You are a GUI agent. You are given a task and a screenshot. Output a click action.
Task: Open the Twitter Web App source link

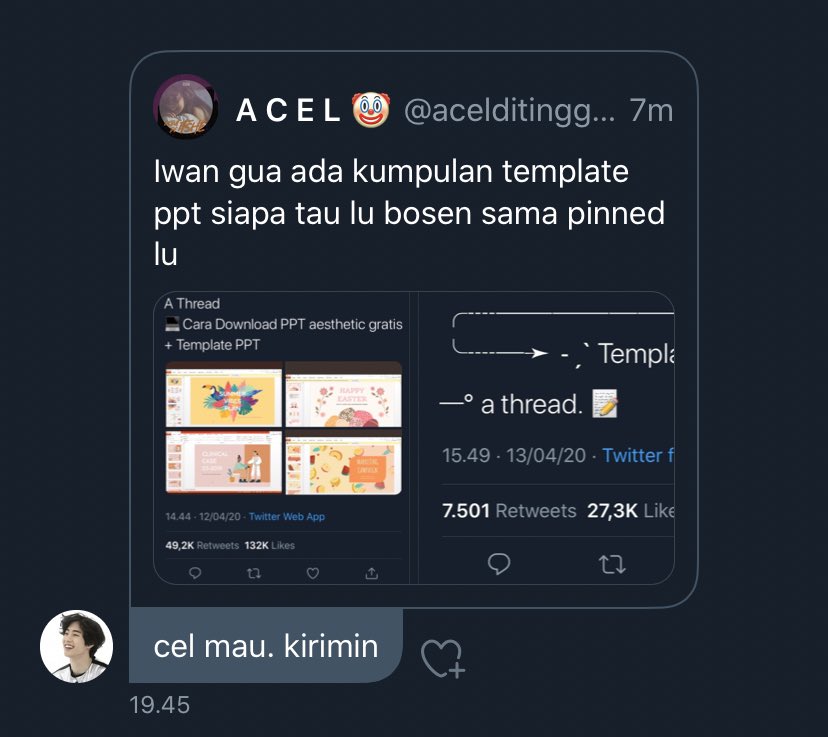(x=287, y=516)
